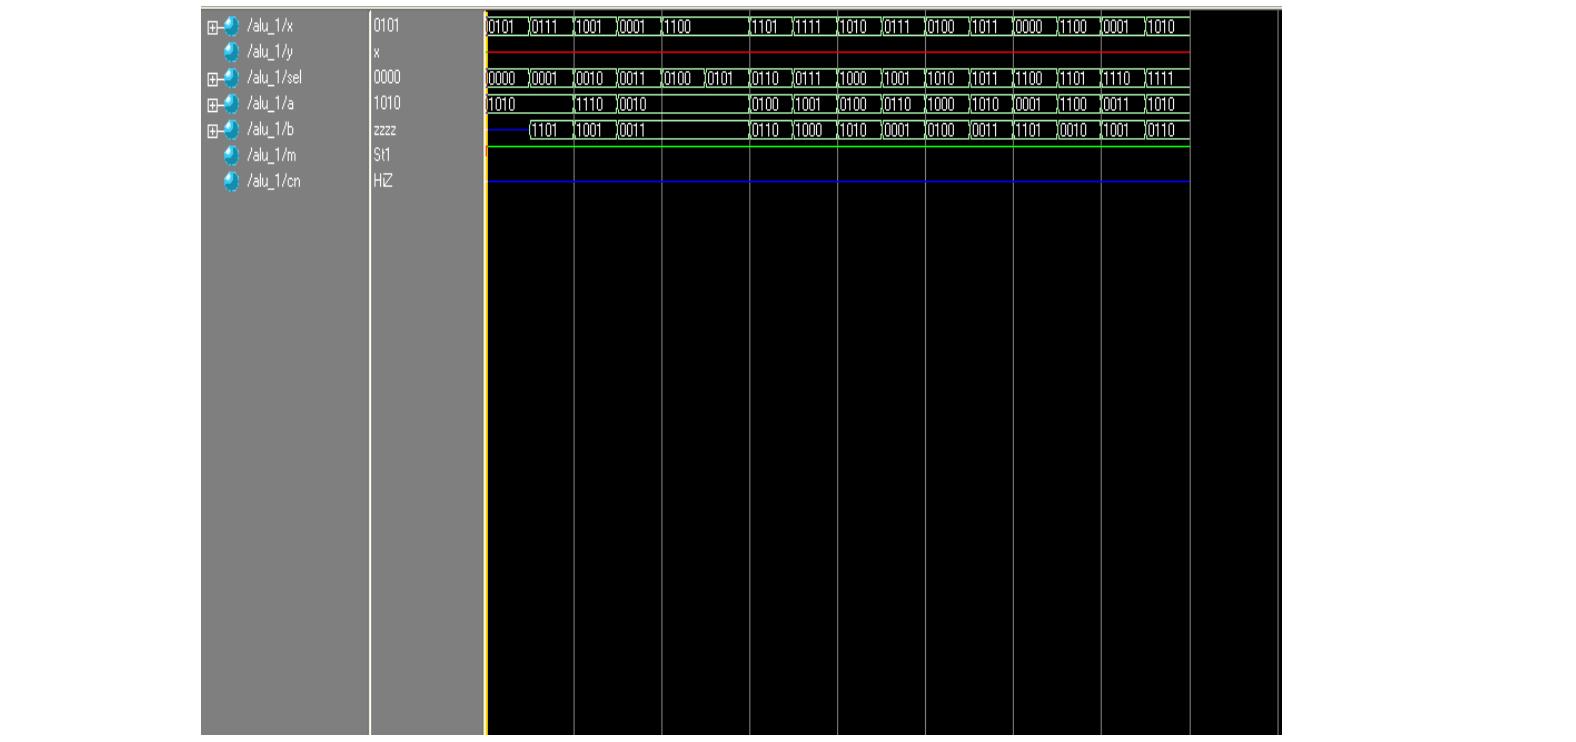Click the 0010 segment in the b waveform
Viewport: 1576px width, 742px height.
(x=1079, y=130)
